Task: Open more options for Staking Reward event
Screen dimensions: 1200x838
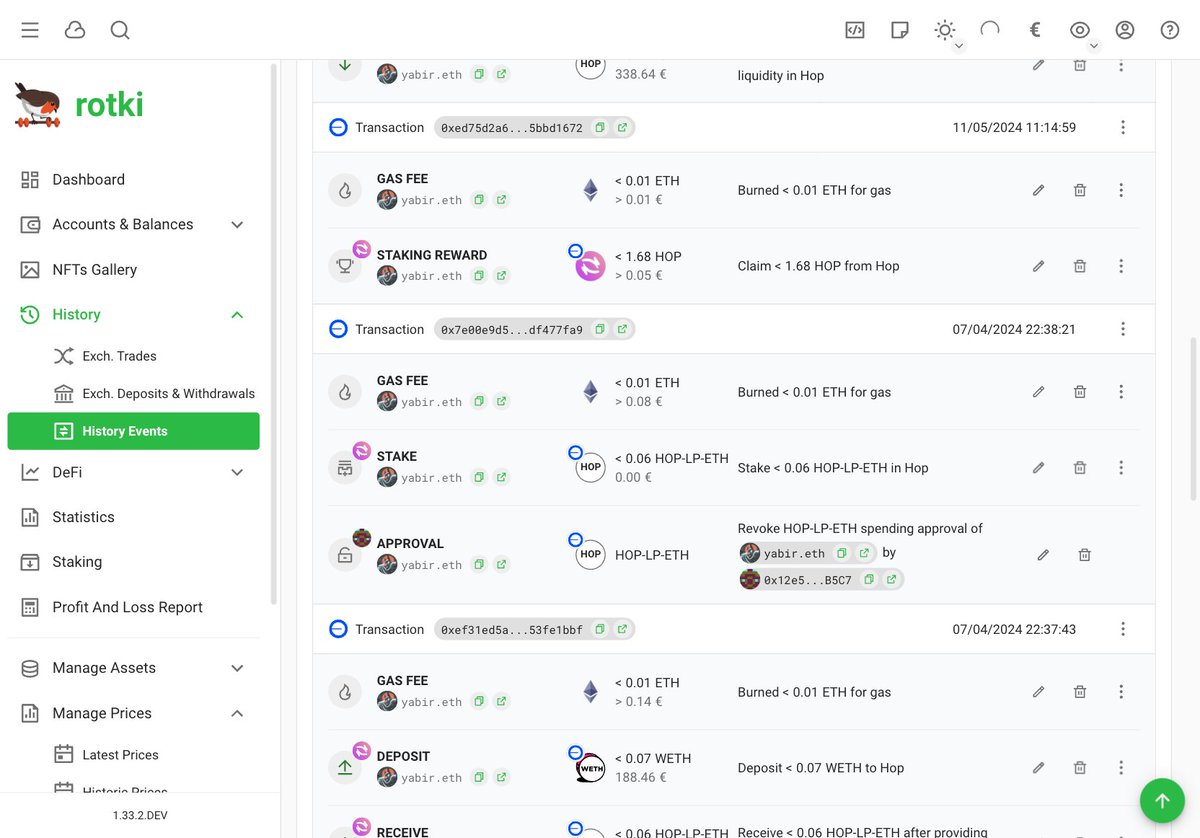Action: point(1121,266)
